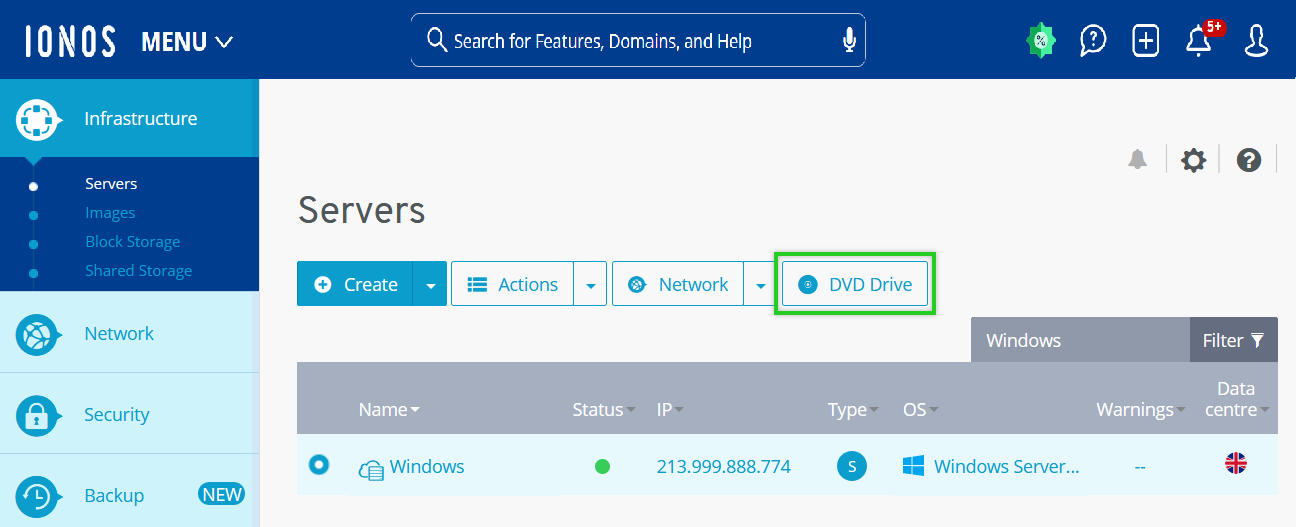The height and width of the screenshot is (527, 1296).
Task: Expand the Network button dropdown arrow
Action: click(x=760, y=285)
